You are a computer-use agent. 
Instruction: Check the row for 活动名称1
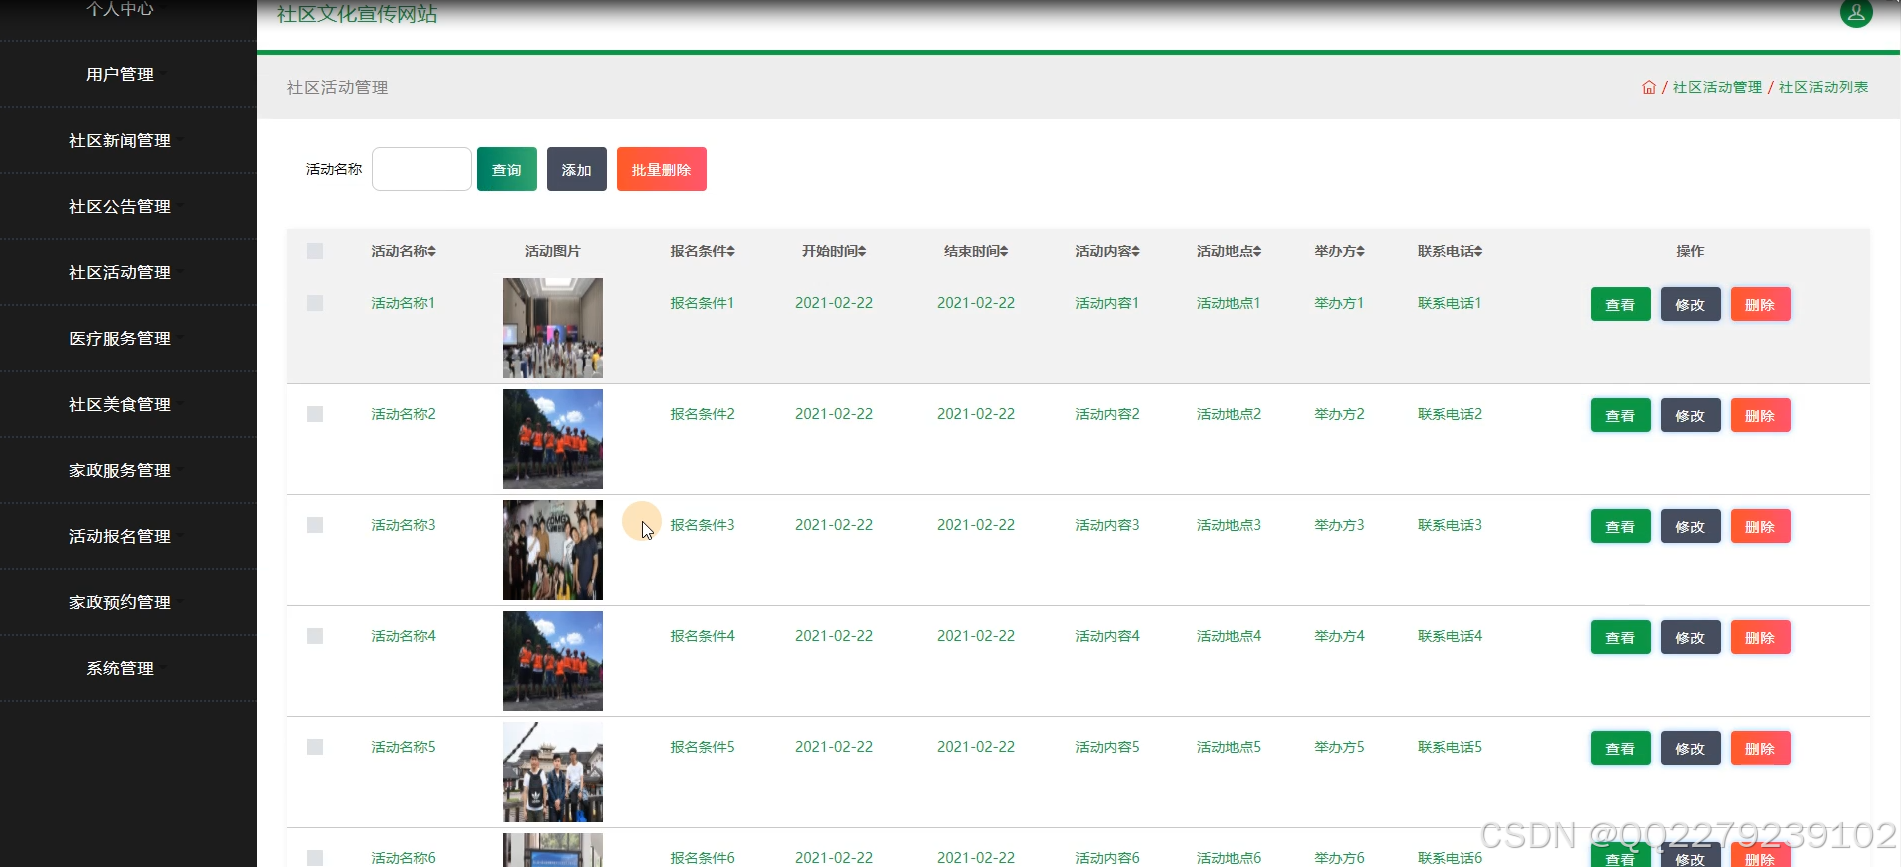click(x=315, y=303)
